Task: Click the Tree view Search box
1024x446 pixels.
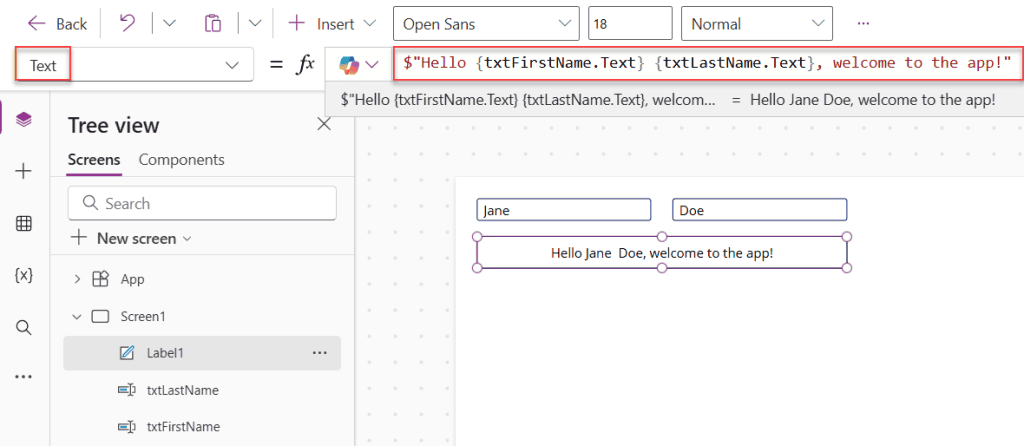Action: [x=202, y=203]
